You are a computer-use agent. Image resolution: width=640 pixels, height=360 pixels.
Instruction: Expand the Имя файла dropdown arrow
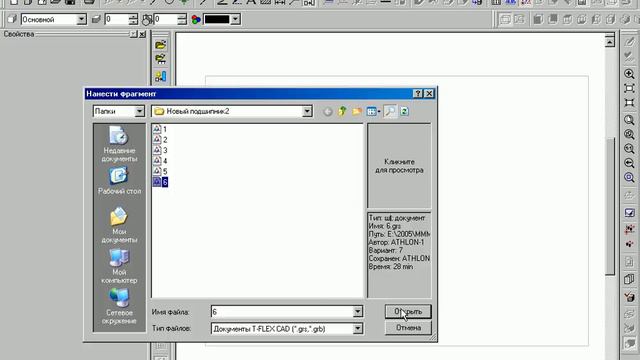(x=358, y=312)
